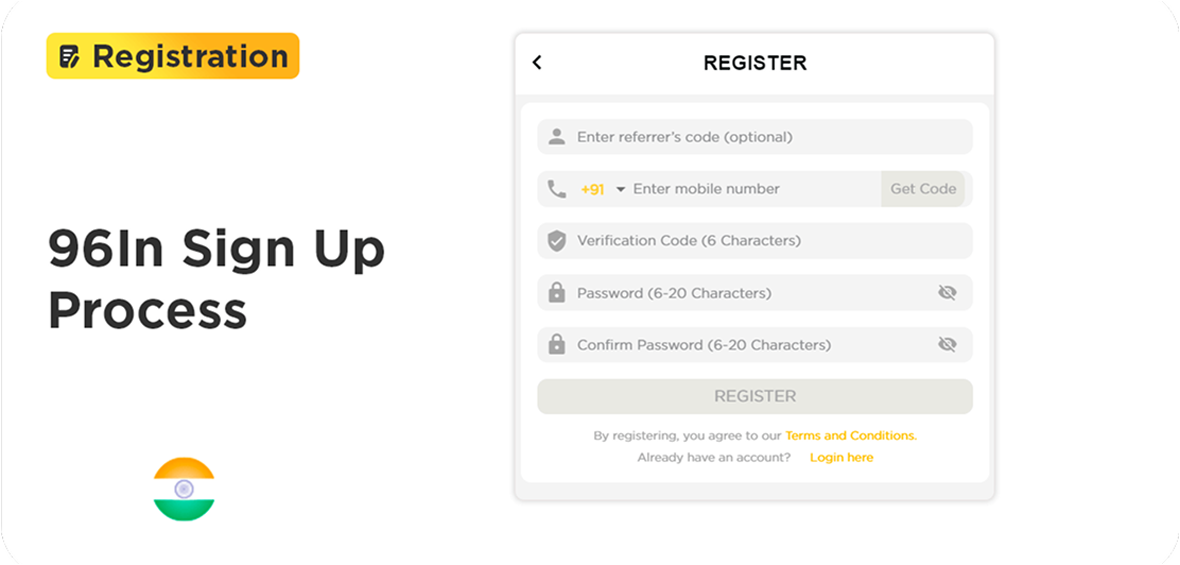The image size is (1180, 565).
Task: Click the India flag circle icon
Action: click(184, 489)
